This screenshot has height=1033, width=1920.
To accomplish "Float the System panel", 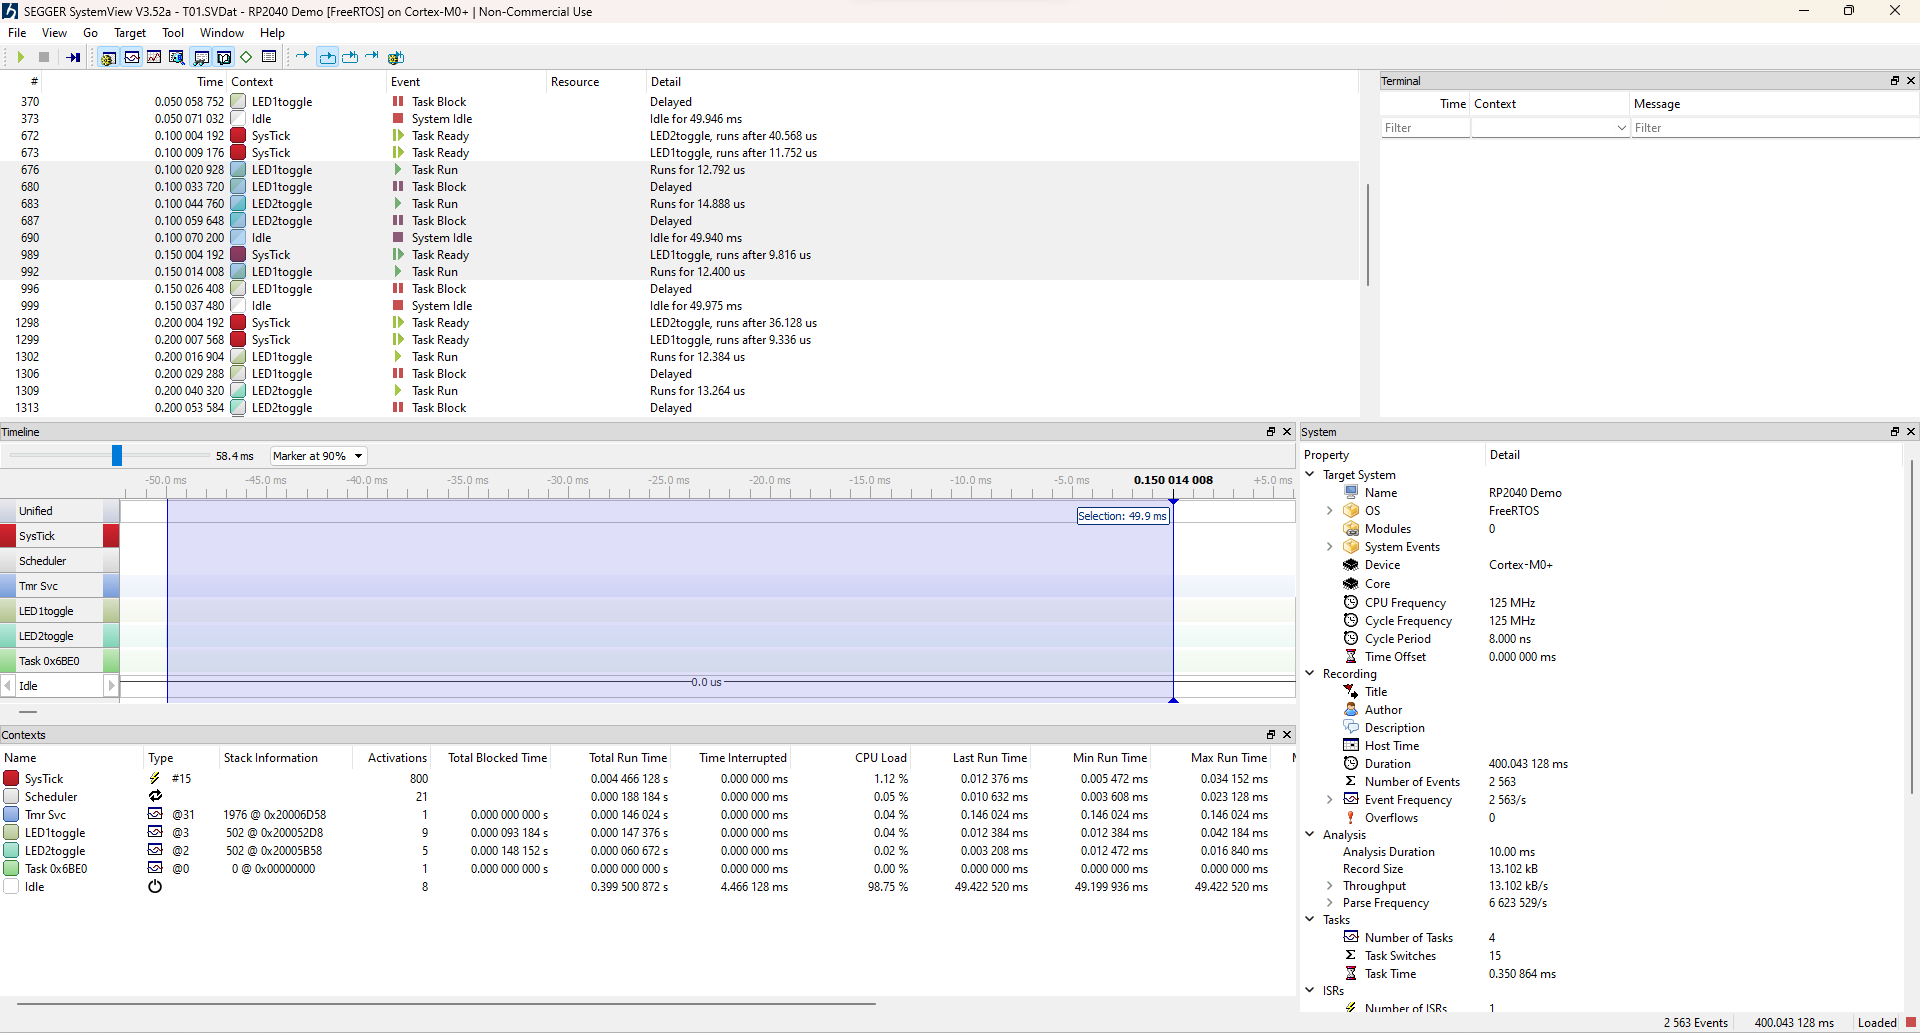I will point(1894,432).
